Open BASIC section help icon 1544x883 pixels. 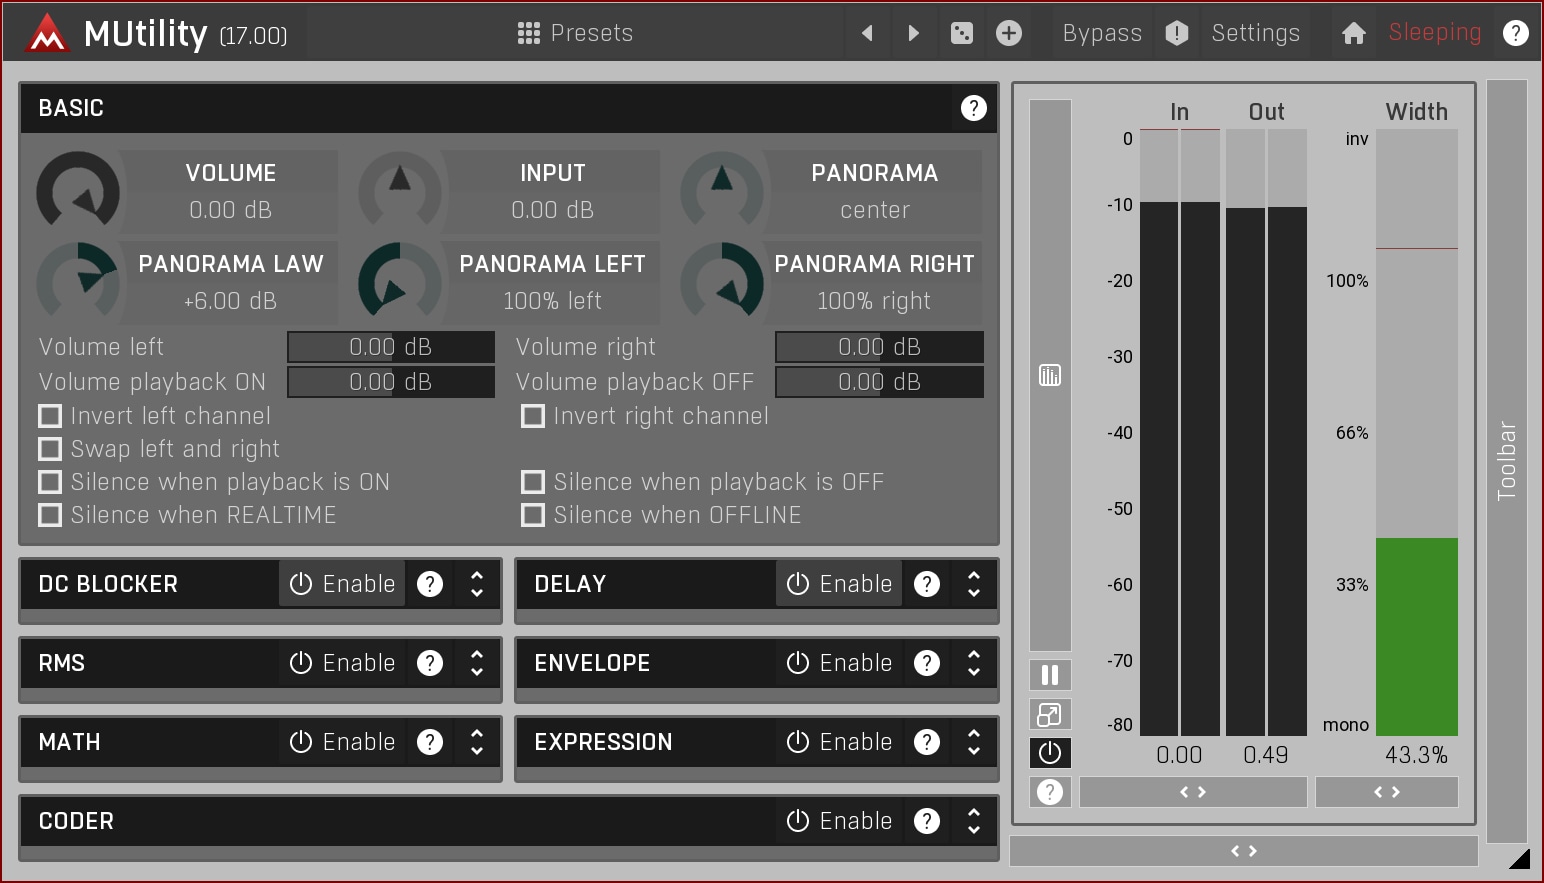[x=973, y=108]
